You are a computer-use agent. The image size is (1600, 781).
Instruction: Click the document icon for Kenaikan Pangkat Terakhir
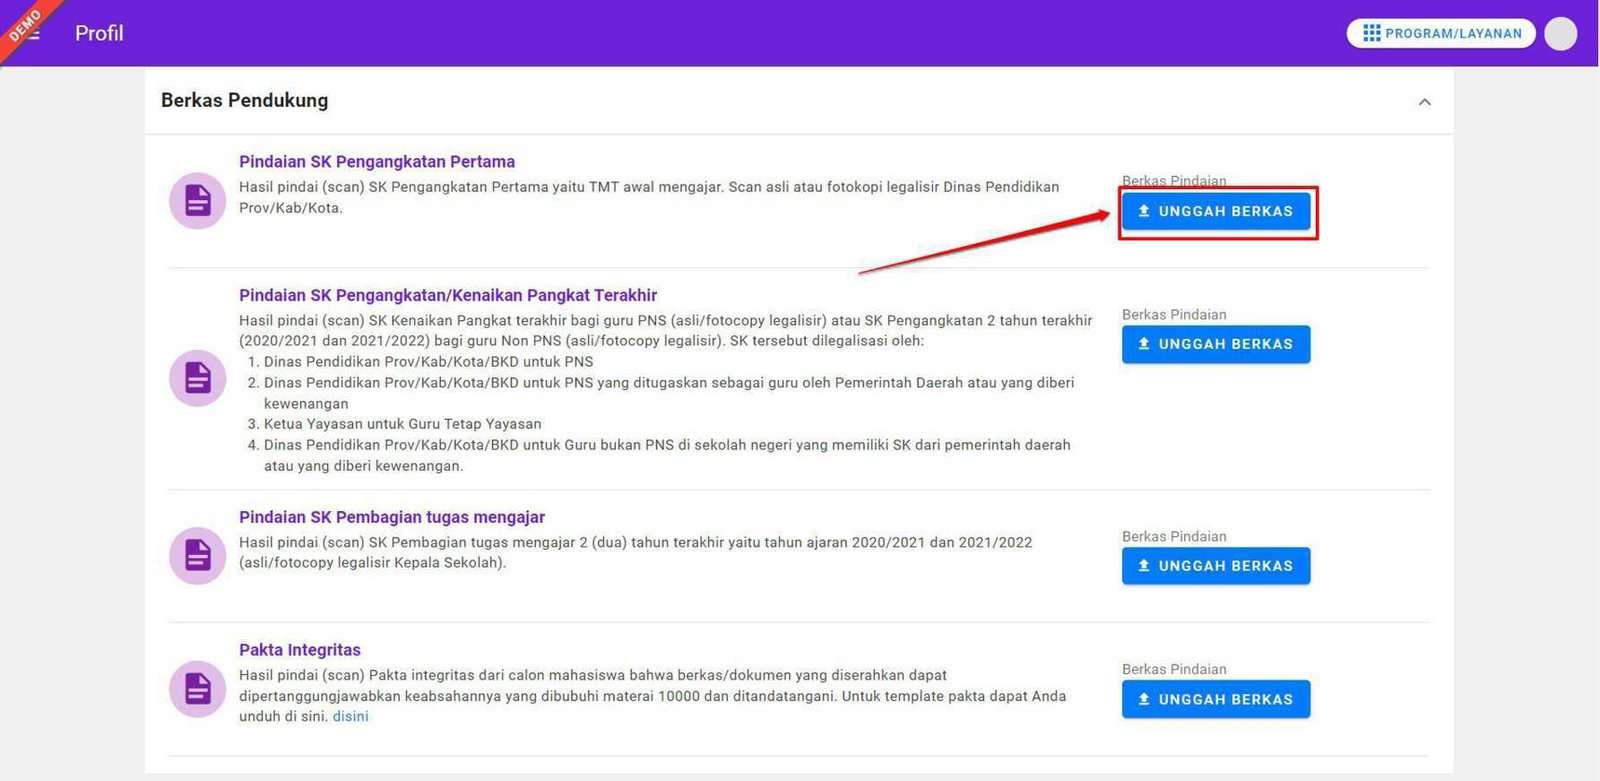coord(197,378)
